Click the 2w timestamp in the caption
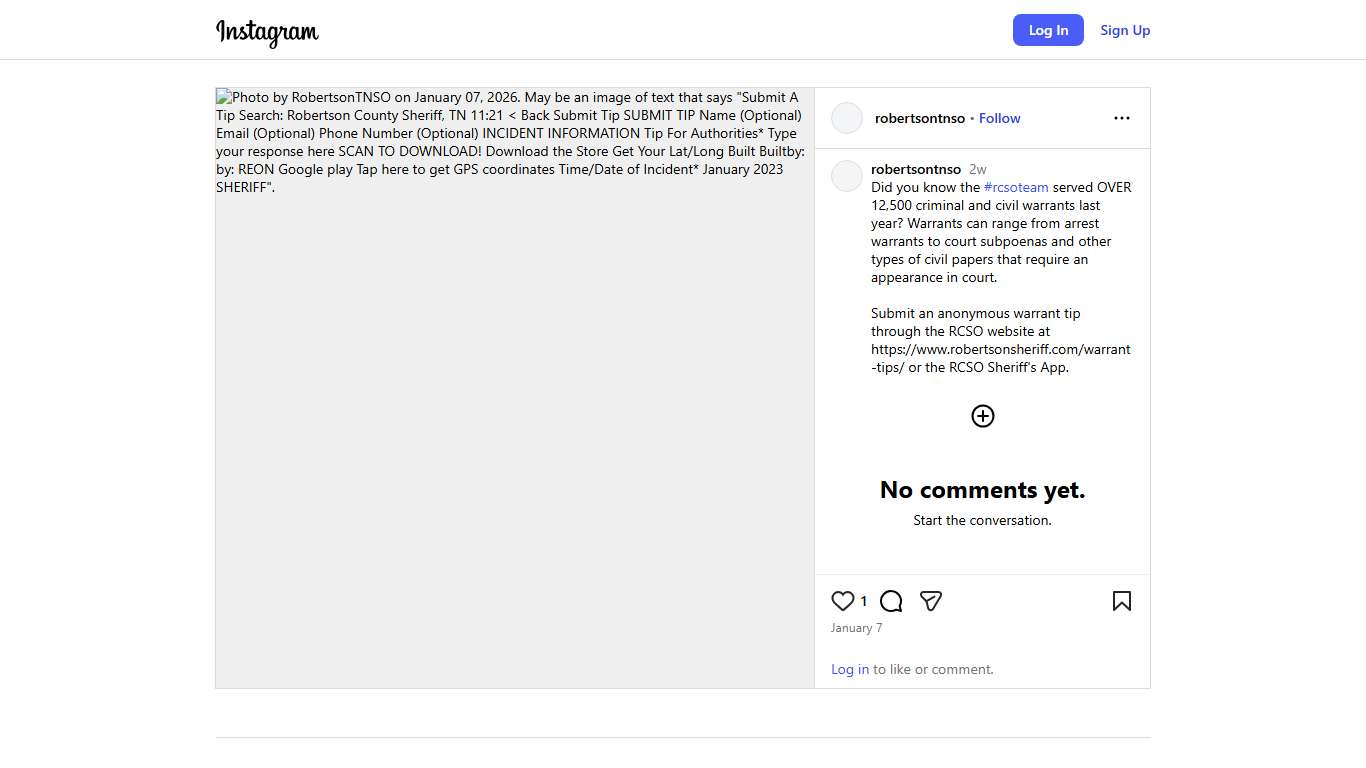The height and width of the screenshot is (768, 1366). coord(978,169)
